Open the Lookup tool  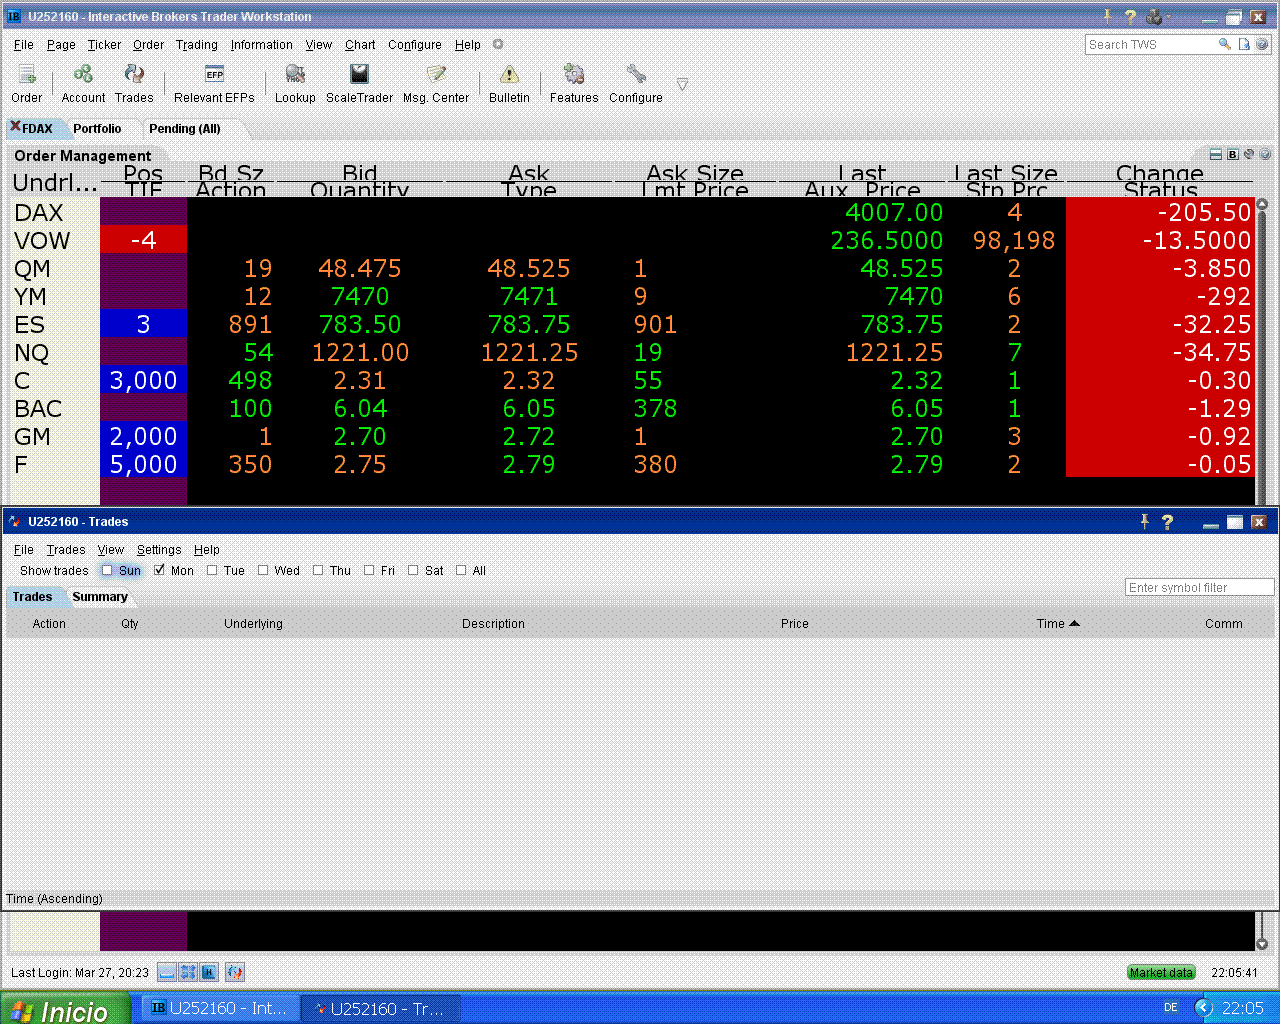(295, 74)
